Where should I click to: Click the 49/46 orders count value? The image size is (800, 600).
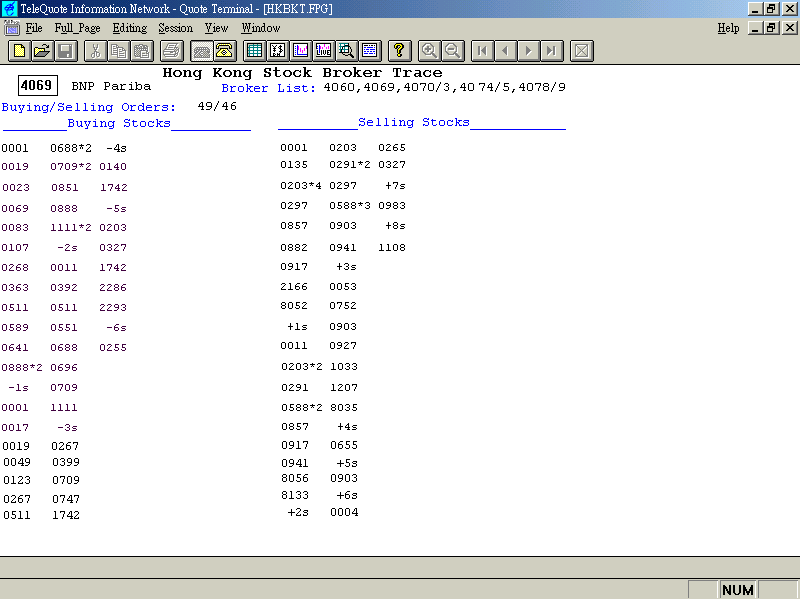(217, 106)
